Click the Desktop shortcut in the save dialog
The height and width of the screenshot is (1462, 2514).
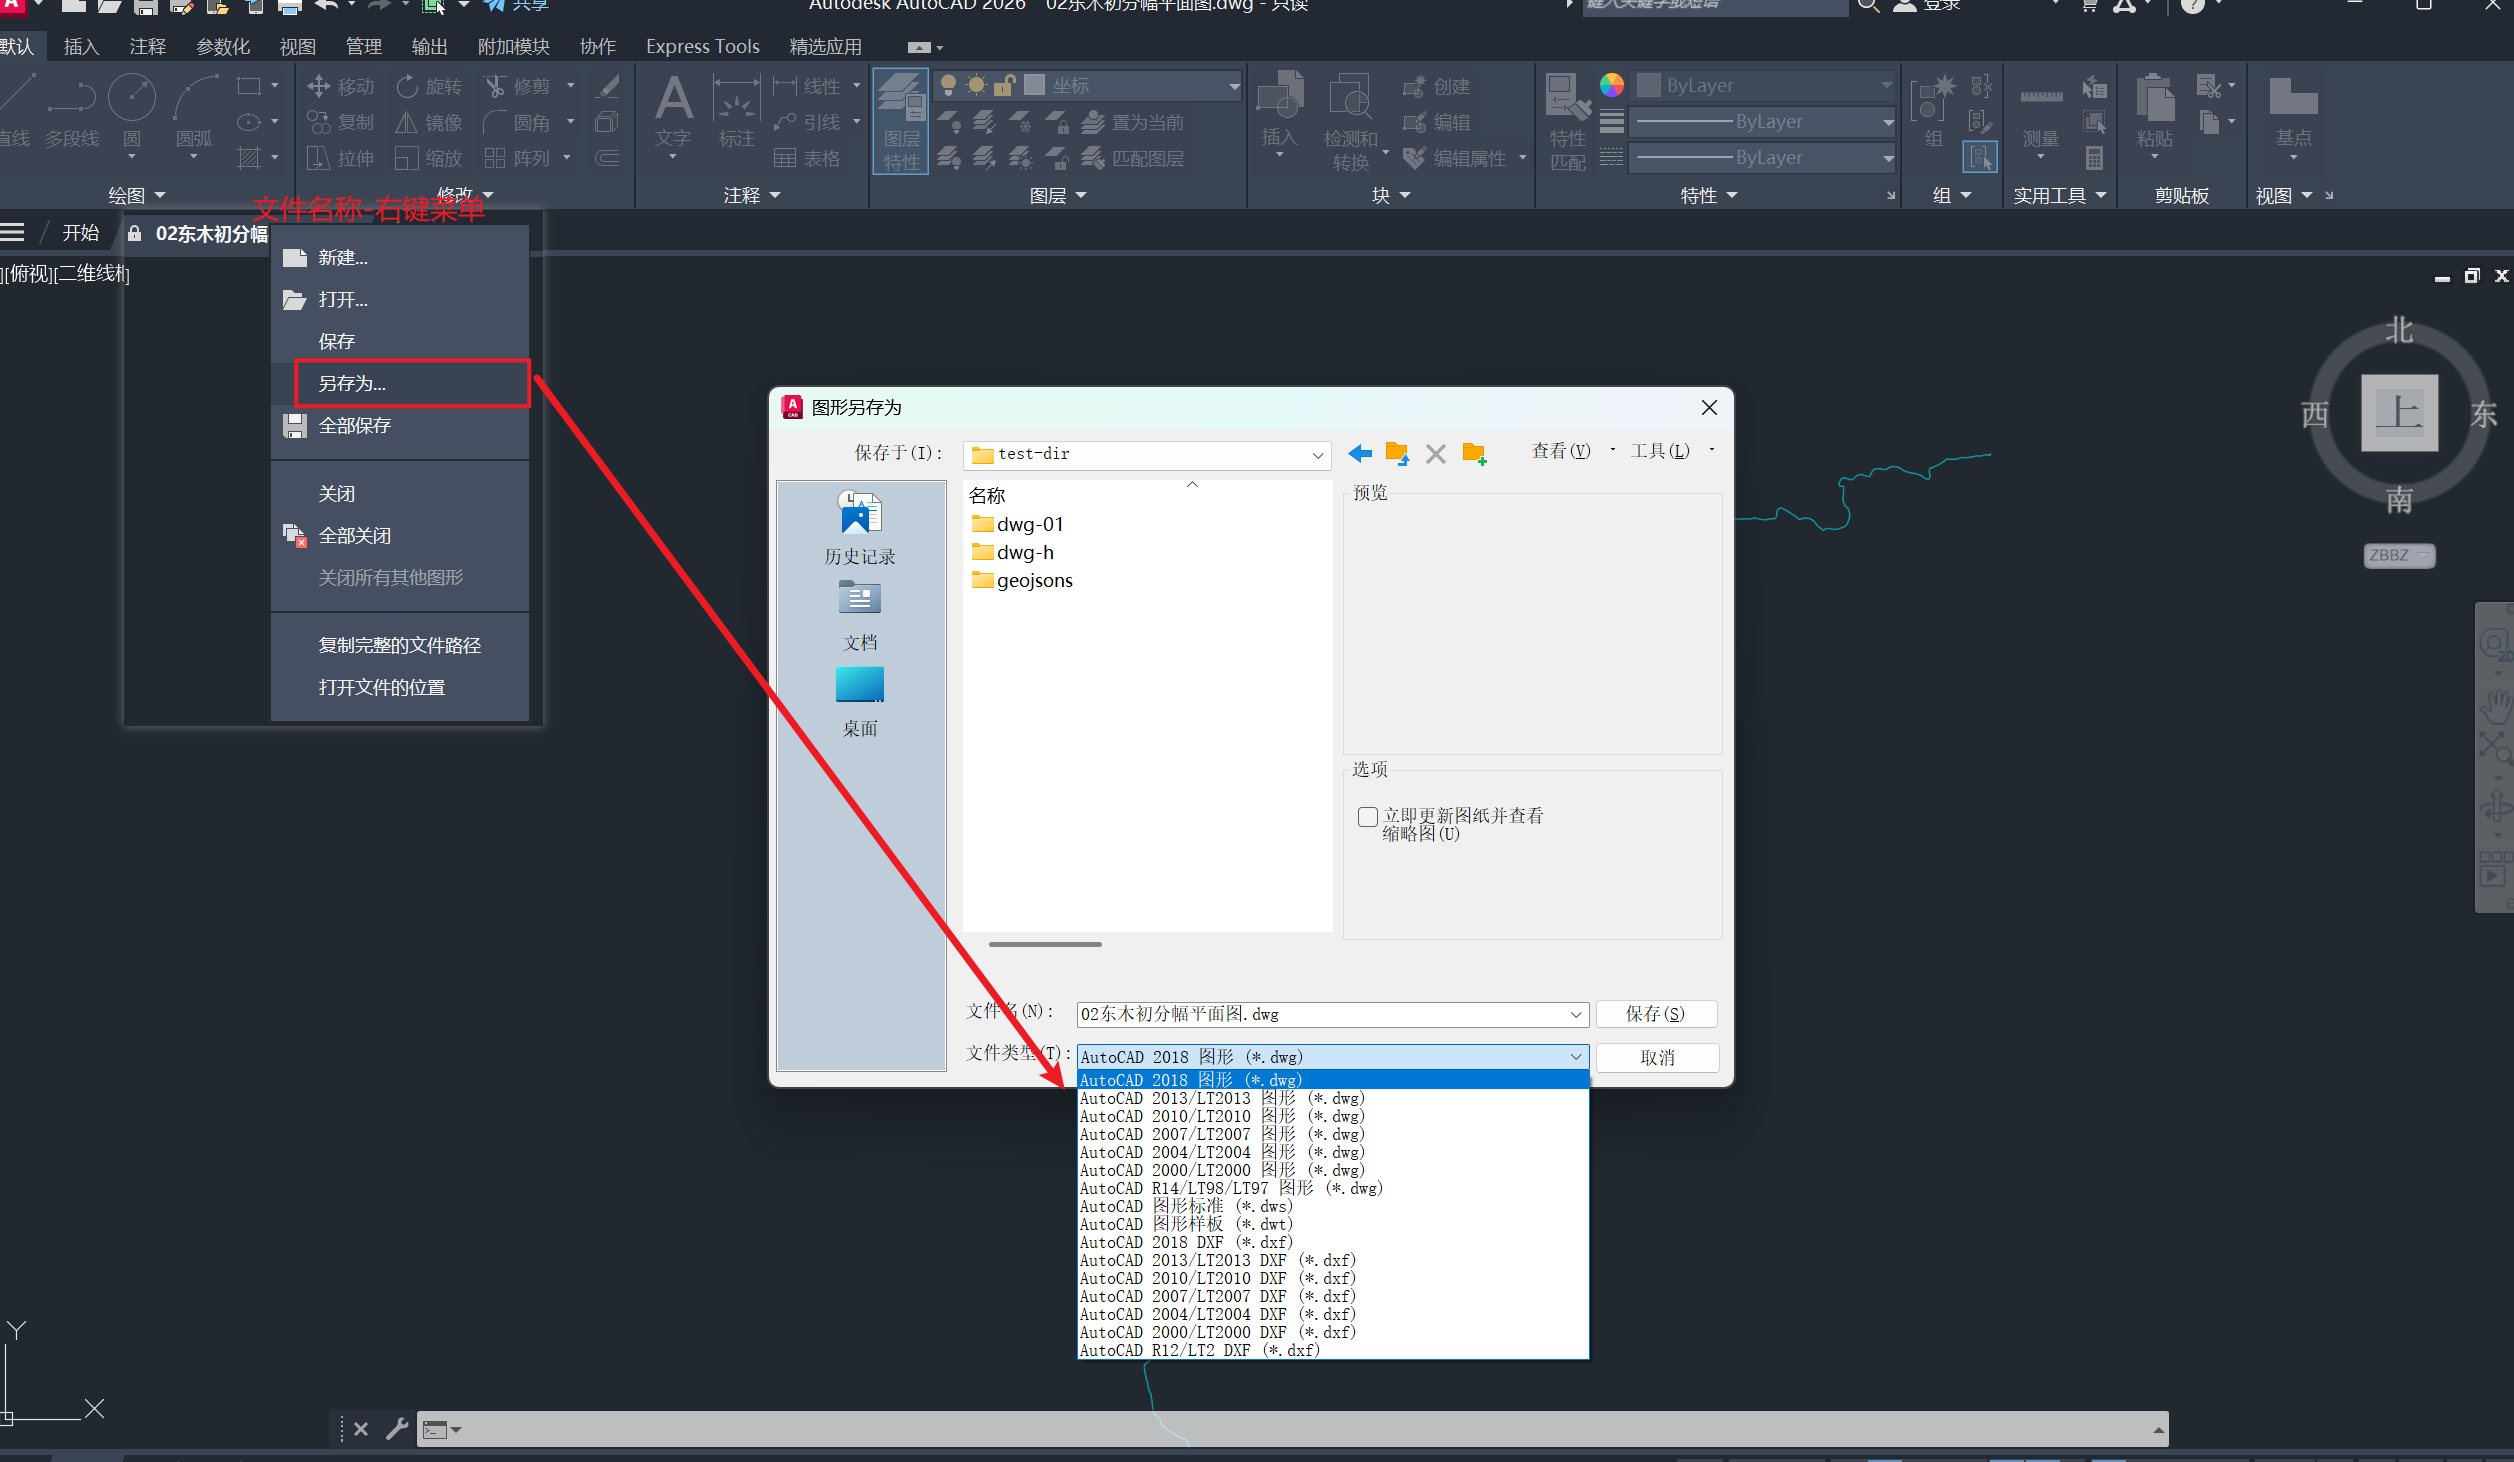pos(859,700)
